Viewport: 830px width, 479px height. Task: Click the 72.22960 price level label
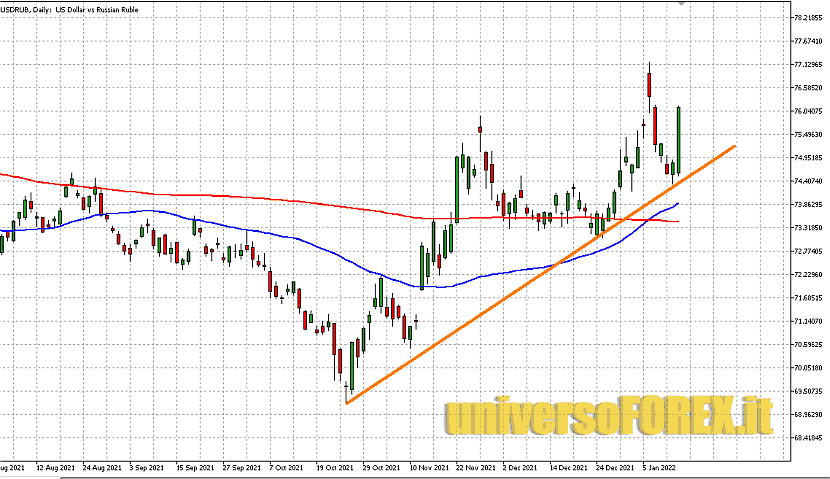pos(808,274)
